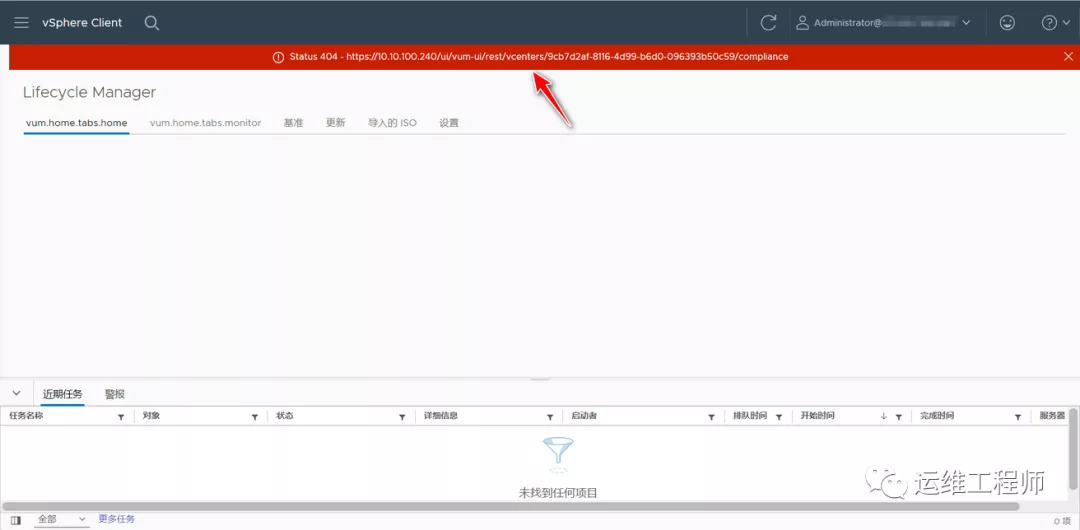Click the 更多任务 link
1080x530 pixels.
click(116, 520)
